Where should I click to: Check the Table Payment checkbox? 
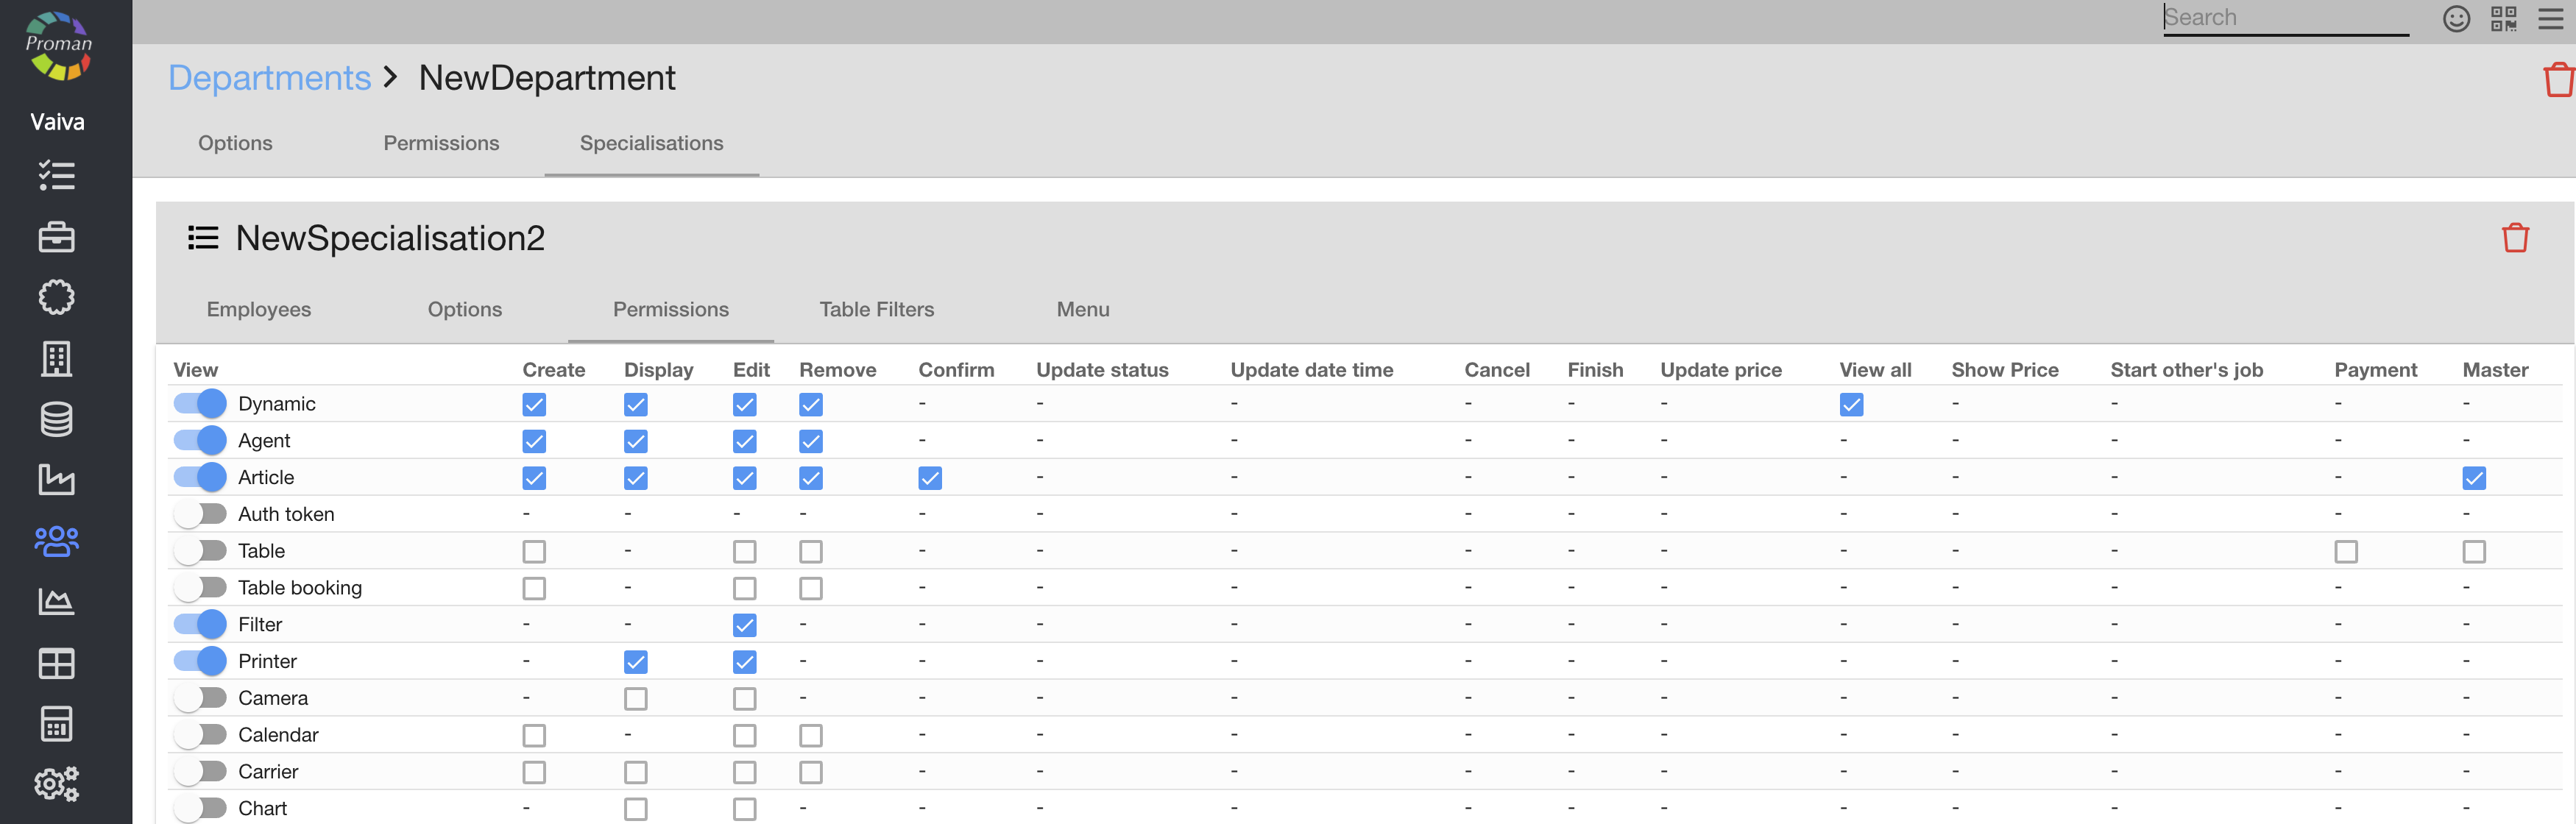coord(2345,552)
